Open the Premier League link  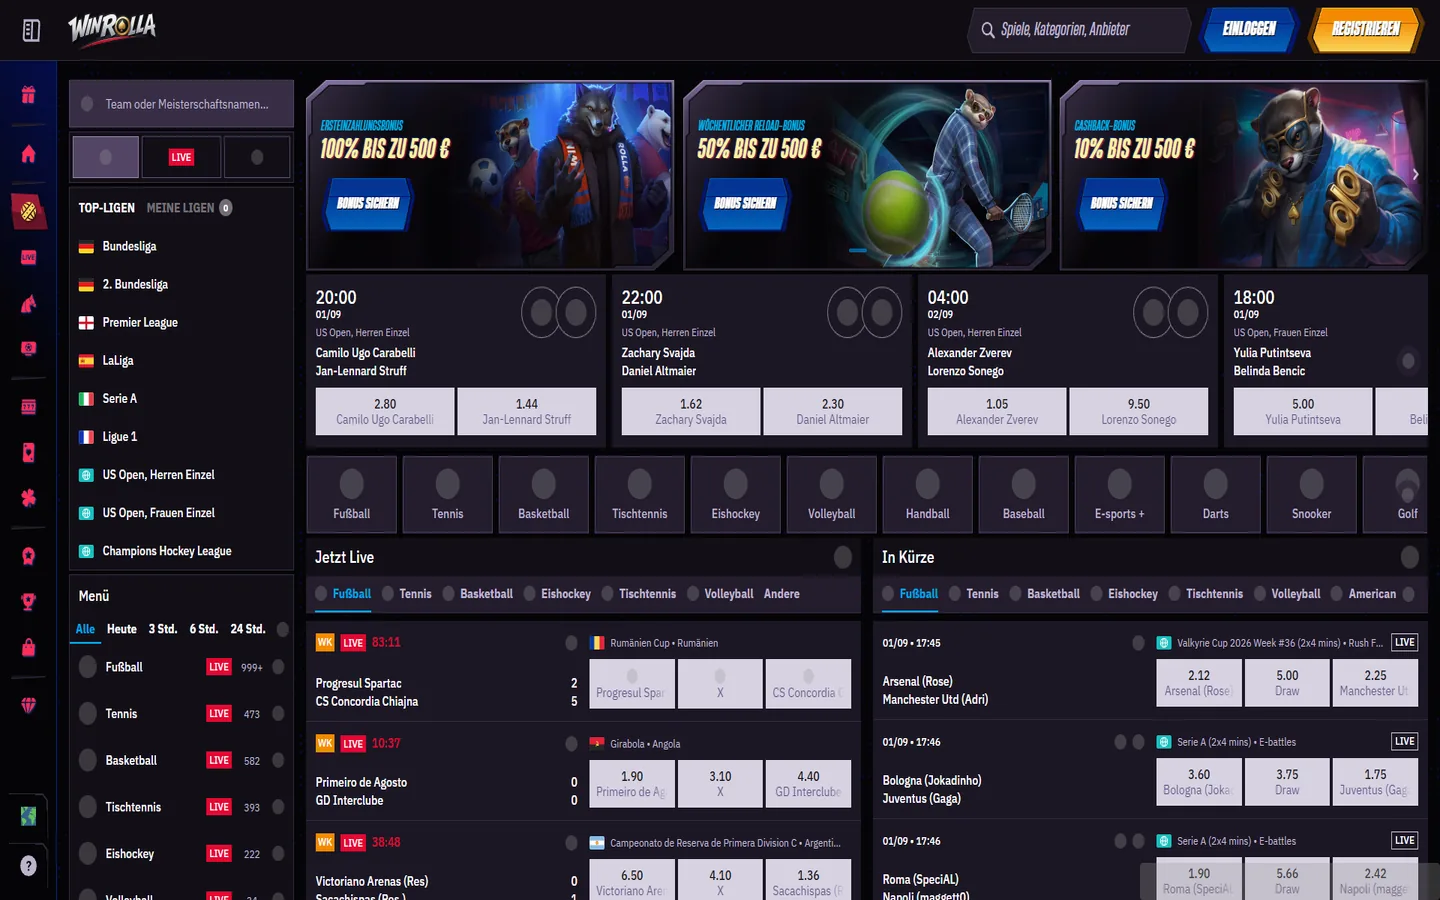click(x=140, y=323)
